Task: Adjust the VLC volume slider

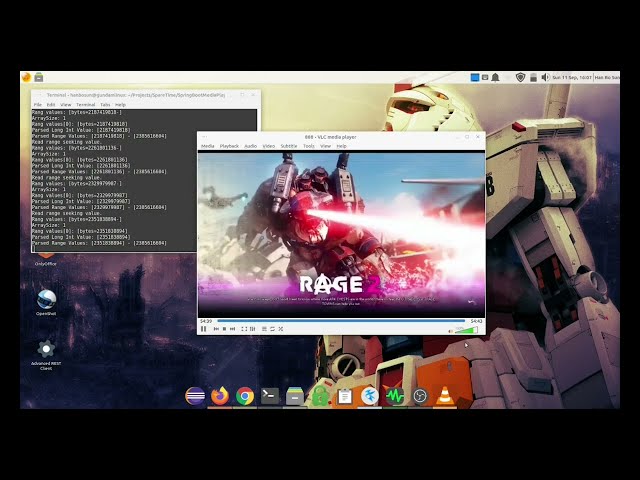Action: 466,330
